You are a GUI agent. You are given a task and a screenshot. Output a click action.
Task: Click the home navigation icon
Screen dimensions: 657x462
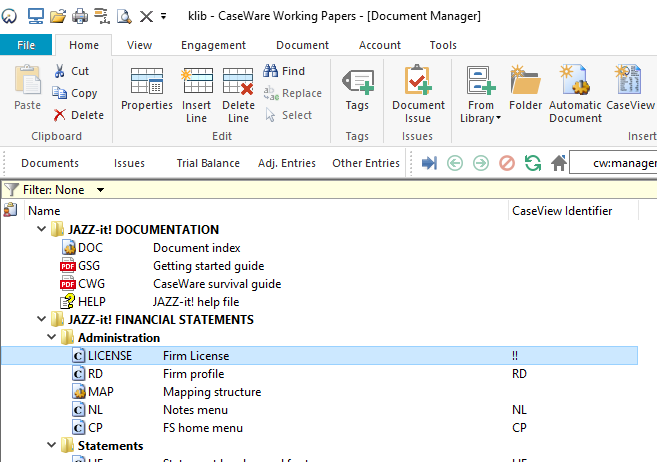tap(559, 163)
